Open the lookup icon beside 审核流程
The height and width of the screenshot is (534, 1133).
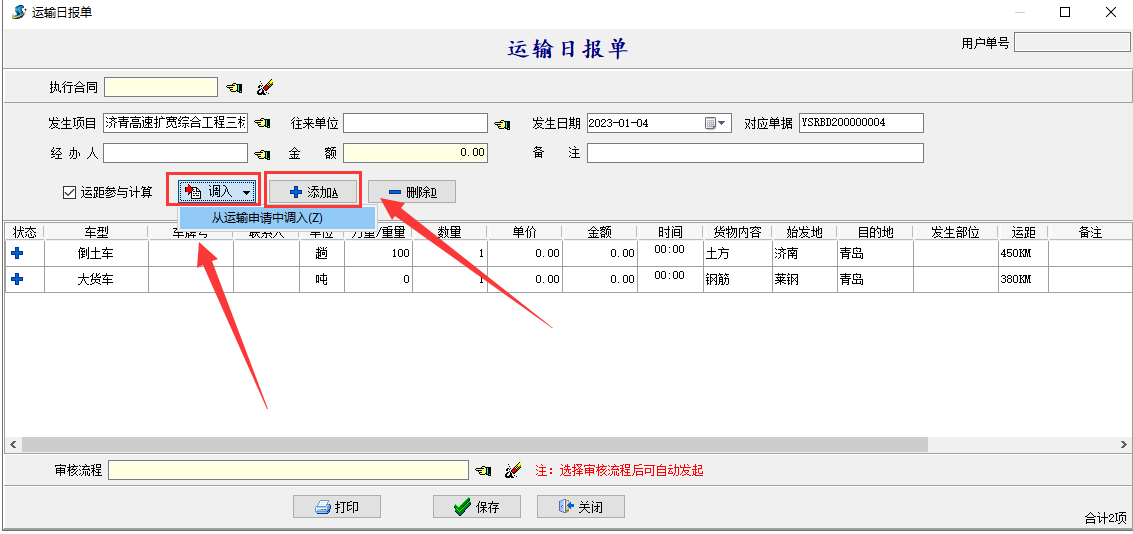tap(483, 470)
